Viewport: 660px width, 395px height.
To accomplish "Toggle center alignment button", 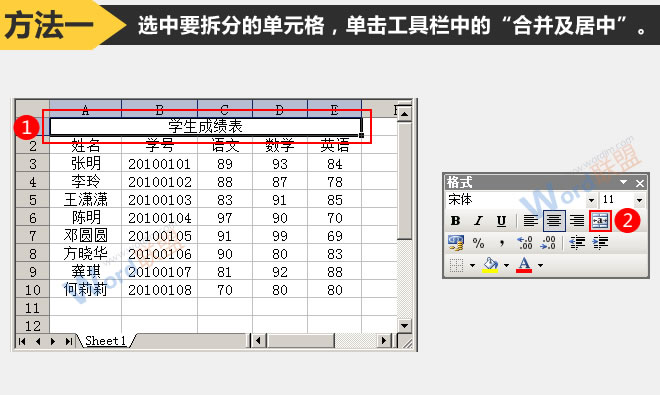I will coord(554,221).
